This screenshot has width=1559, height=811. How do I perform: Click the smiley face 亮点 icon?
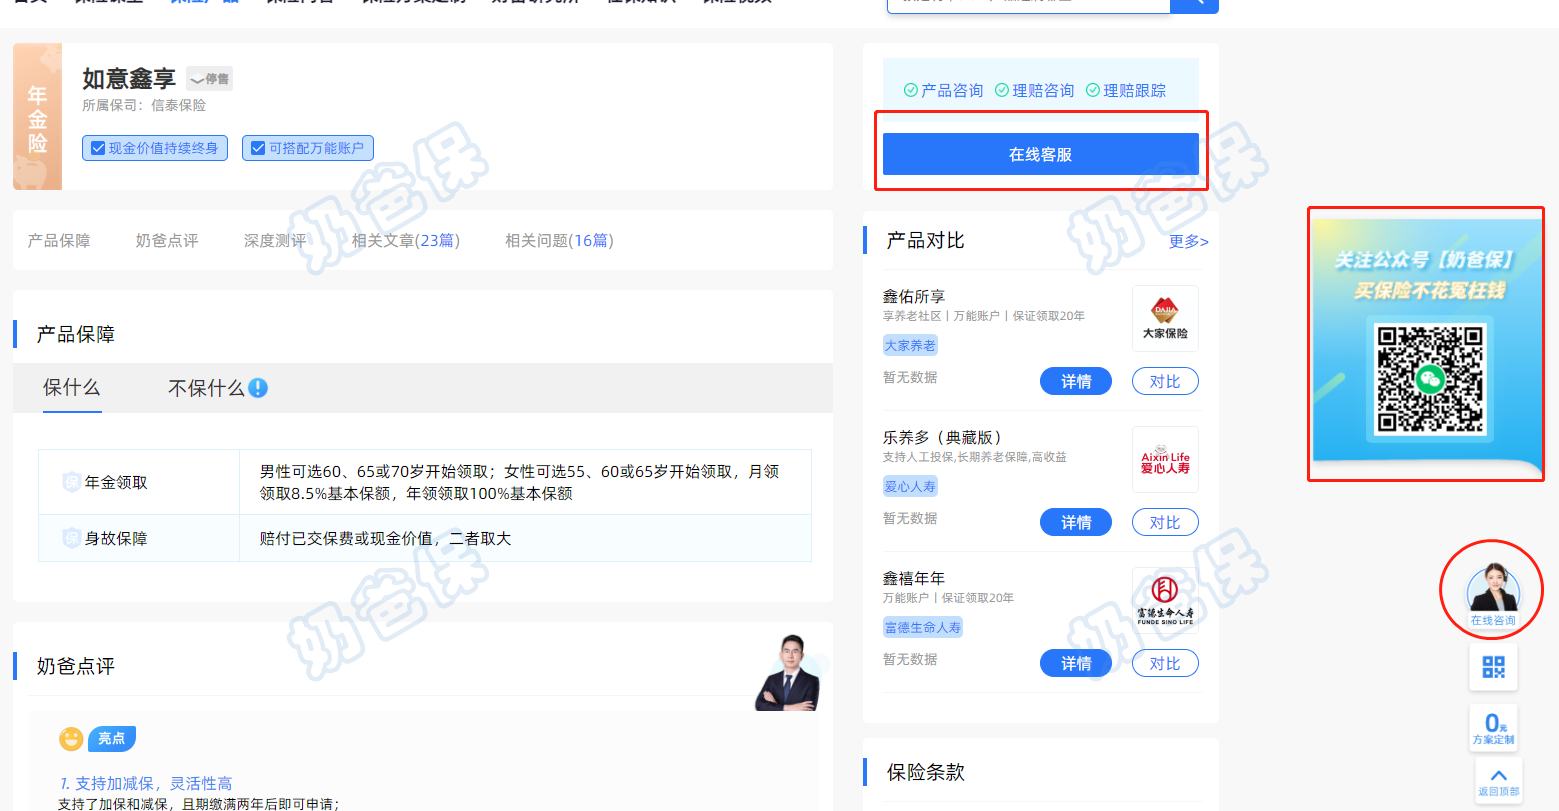click(x=71, y=739)
